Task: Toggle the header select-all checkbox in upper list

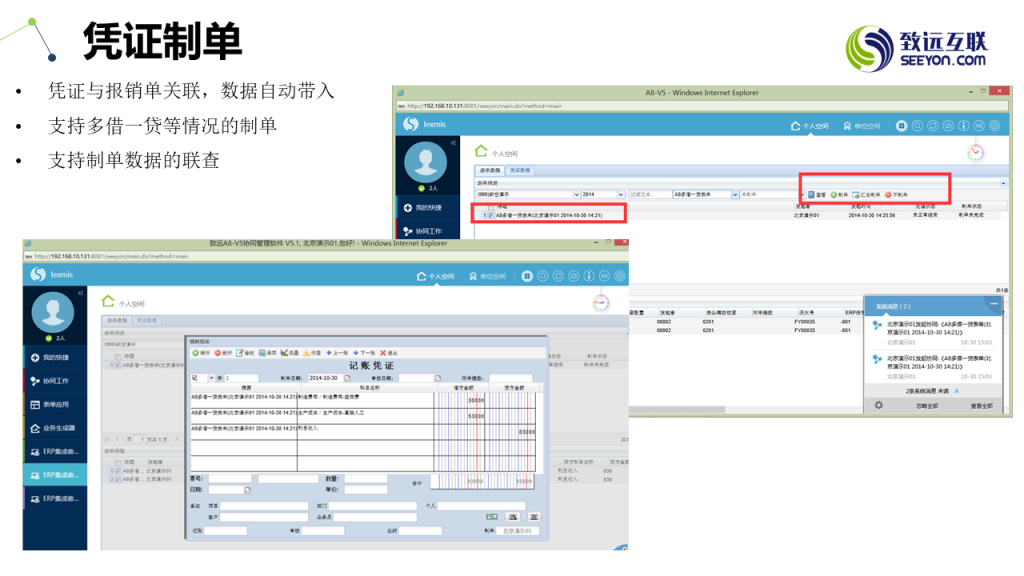Action: [490, 205]
